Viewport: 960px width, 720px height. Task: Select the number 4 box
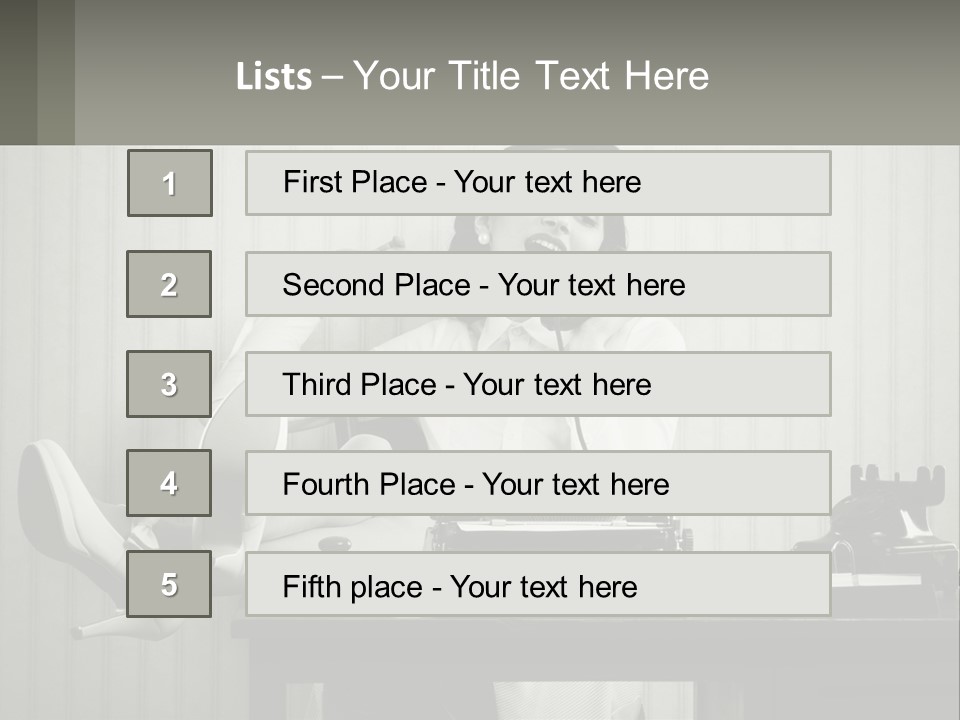(x=169, y=483)
